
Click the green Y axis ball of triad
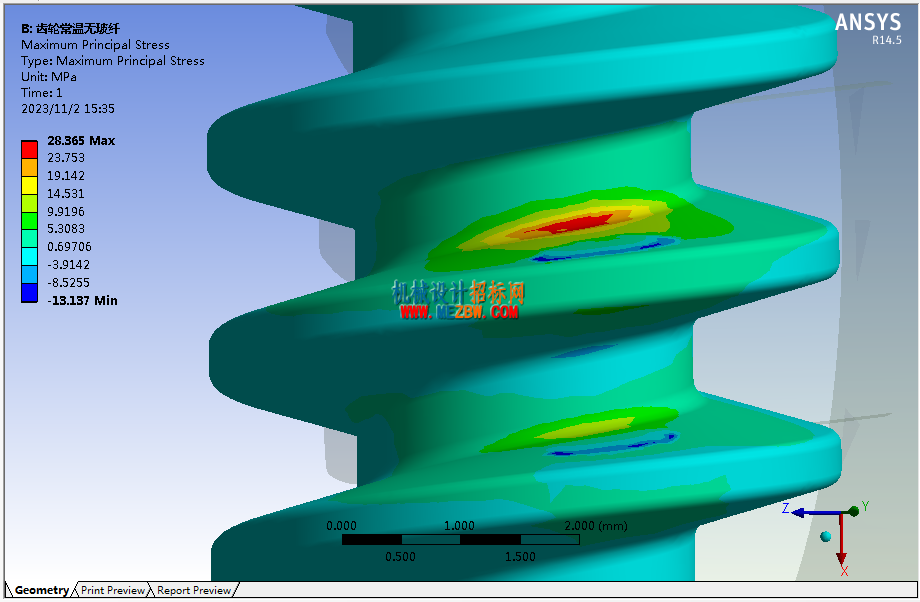(854, 511)
